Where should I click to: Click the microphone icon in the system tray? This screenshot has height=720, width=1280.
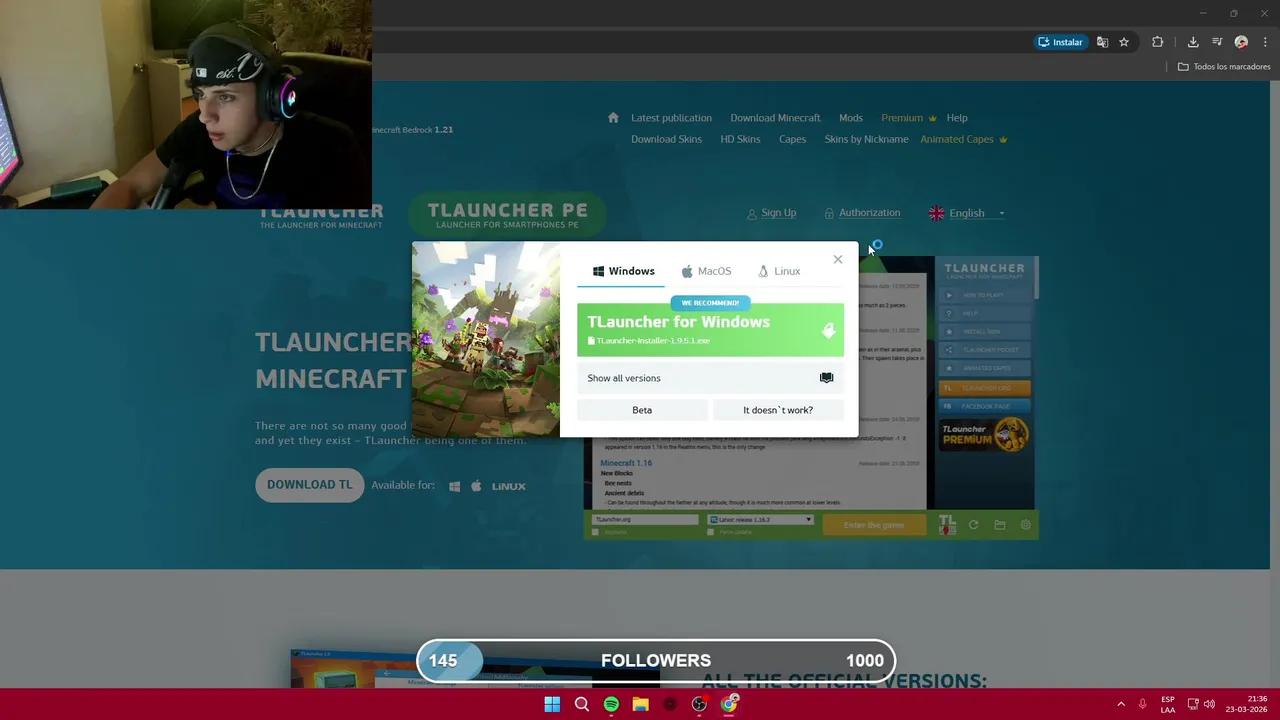1142,704
